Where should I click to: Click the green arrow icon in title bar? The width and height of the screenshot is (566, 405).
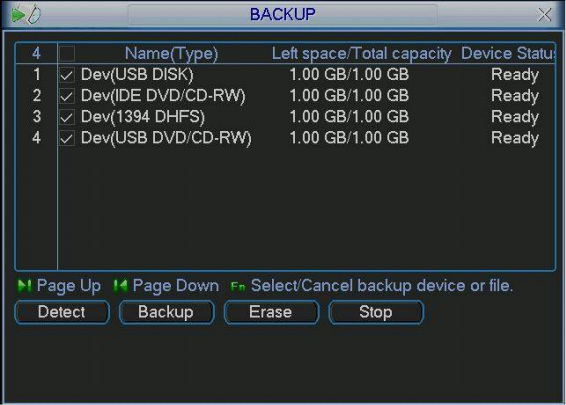(18, 15)
